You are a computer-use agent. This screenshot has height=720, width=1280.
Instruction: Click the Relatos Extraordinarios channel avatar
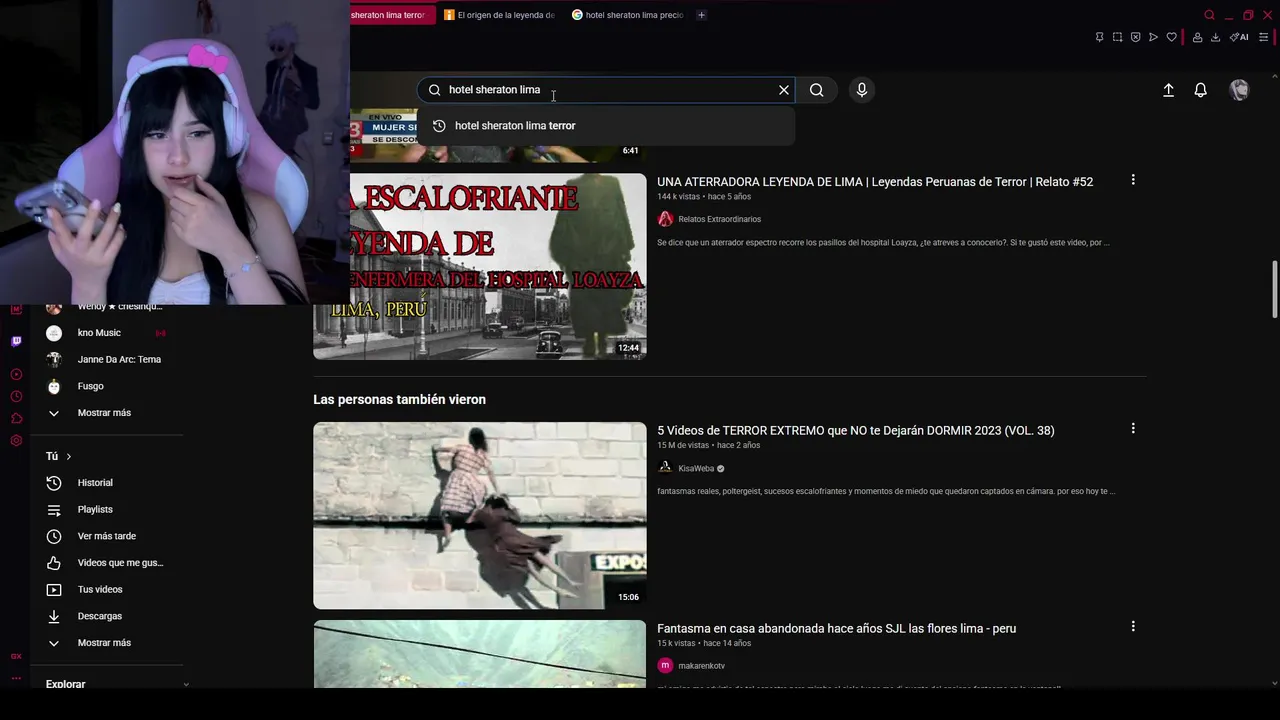665,219
